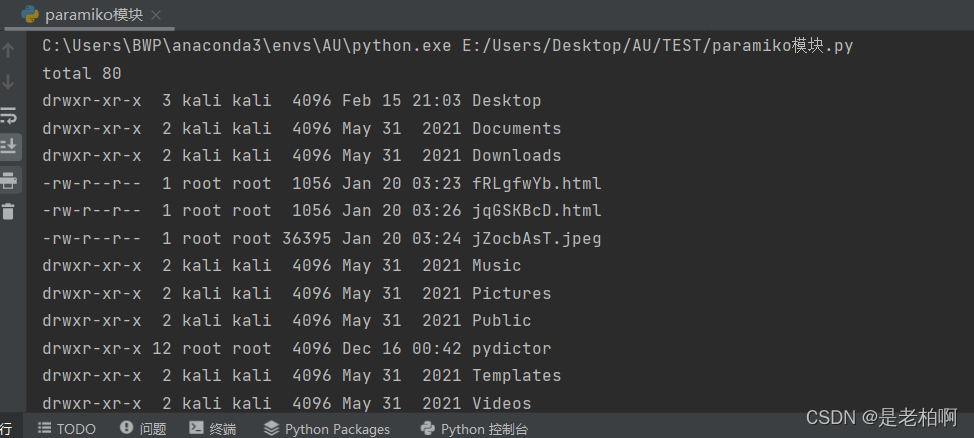The image size is (974, 438).
Task: Click the Python icon on the run tab
Action: click(x=29, y=15)
